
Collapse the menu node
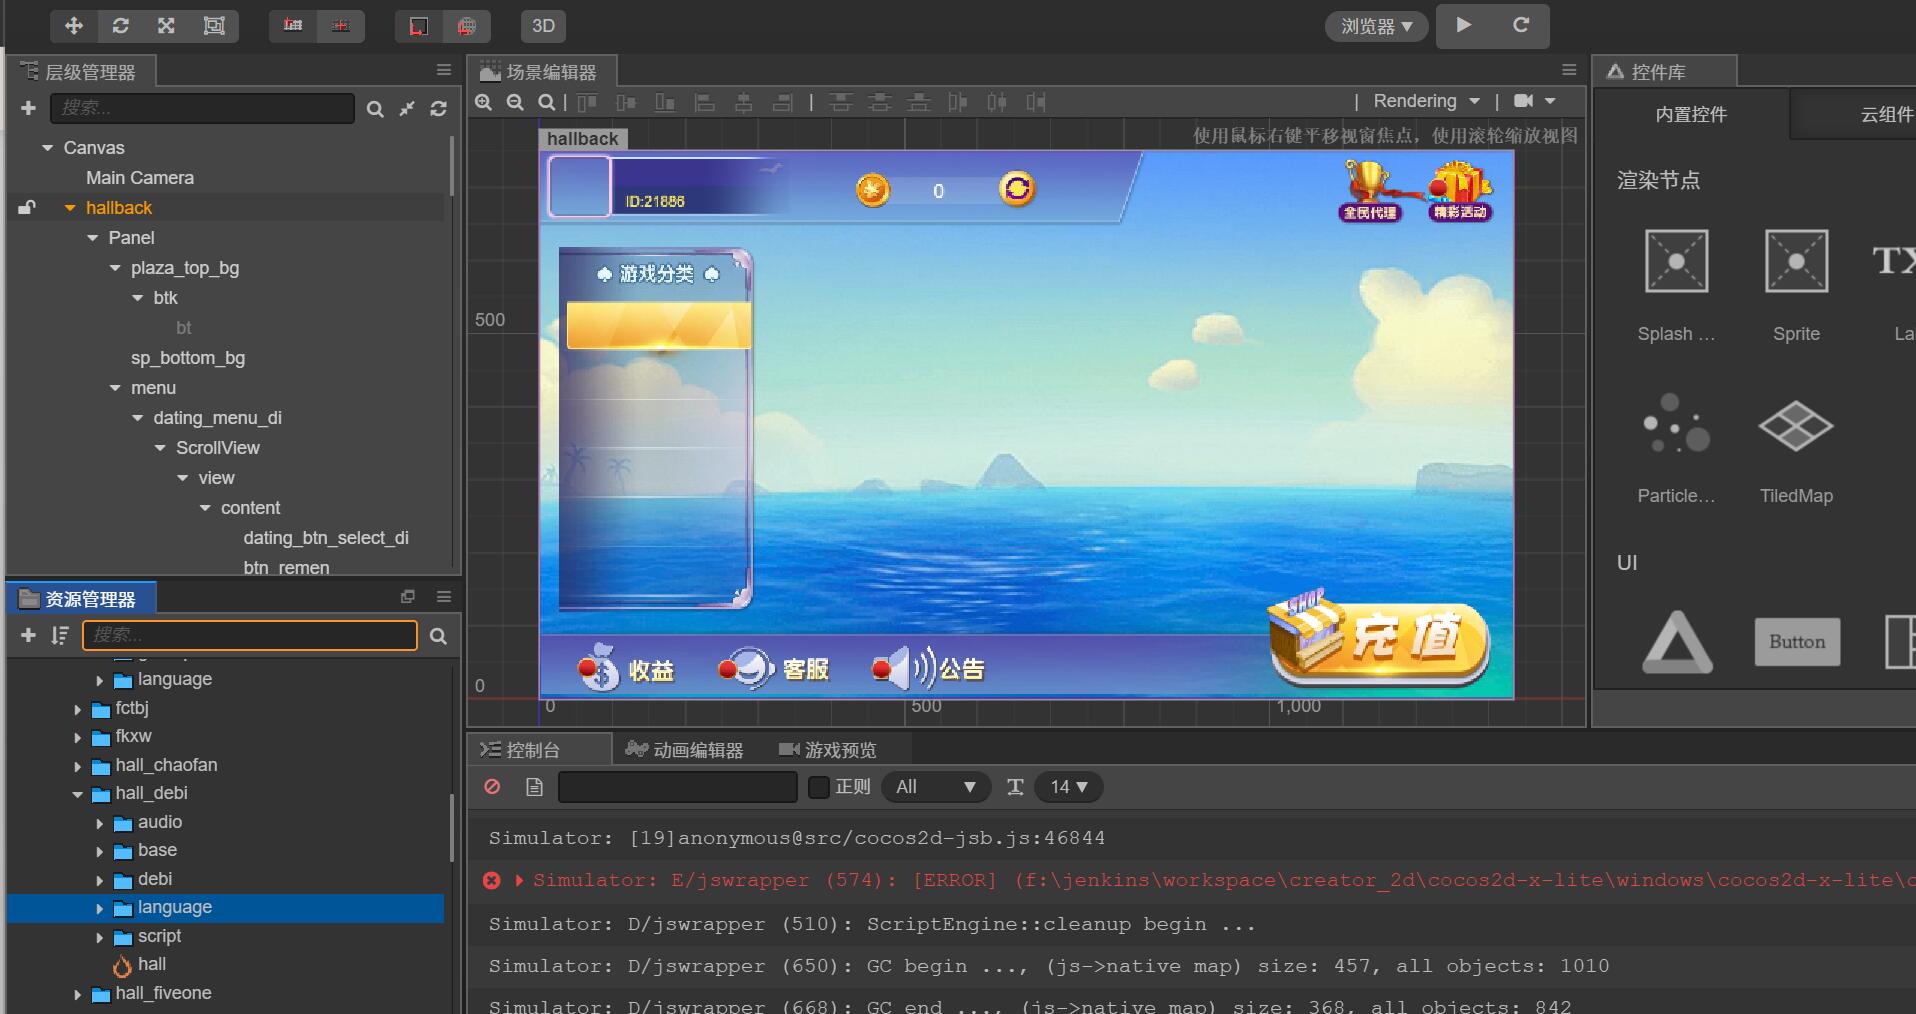pos(115,388)
